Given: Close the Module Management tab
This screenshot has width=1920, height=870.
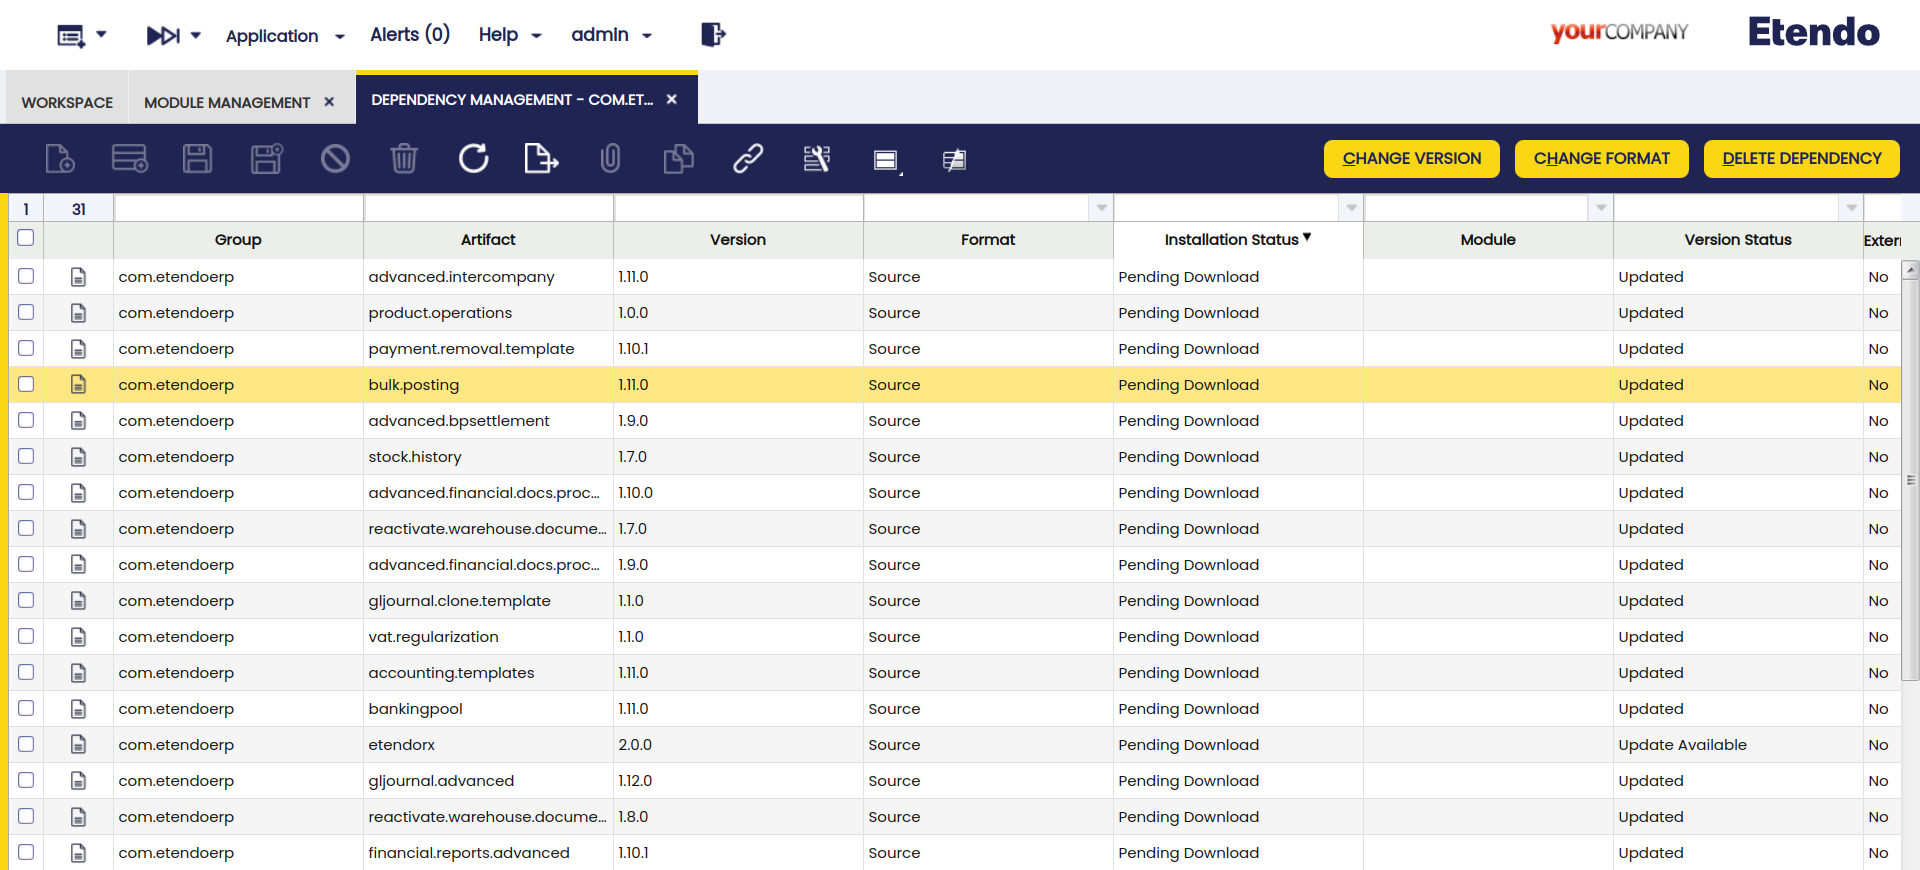Looking at the screenshot, I should [329, 102].
